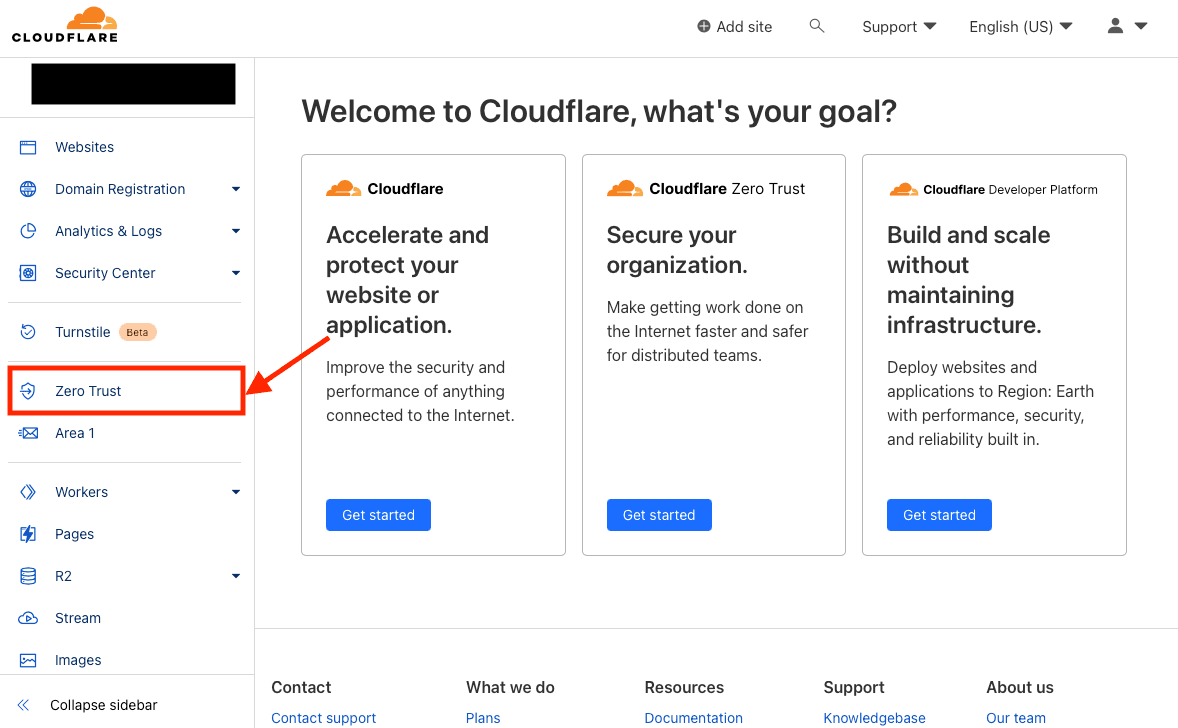Expand the R2 submenu arrow
This screenshot has height=728, width=1178.
coord(236,576)
